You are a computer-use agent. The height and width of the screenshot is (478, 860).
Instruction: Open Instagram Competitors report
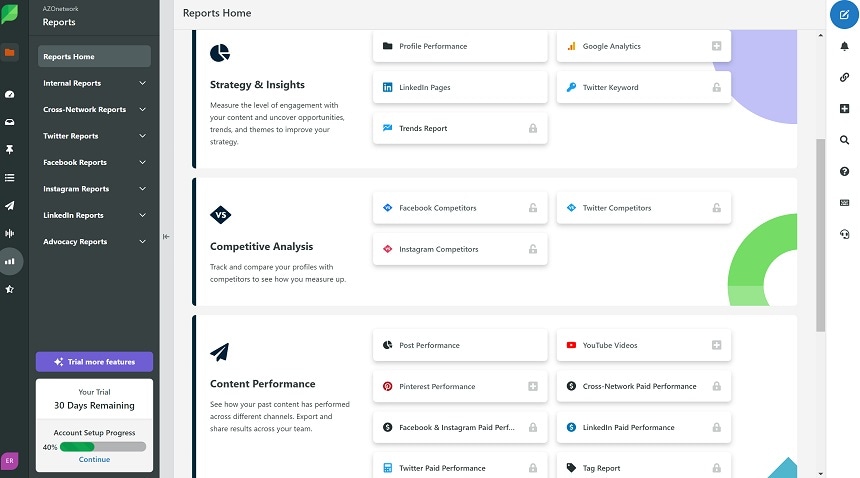coord(460,249)
